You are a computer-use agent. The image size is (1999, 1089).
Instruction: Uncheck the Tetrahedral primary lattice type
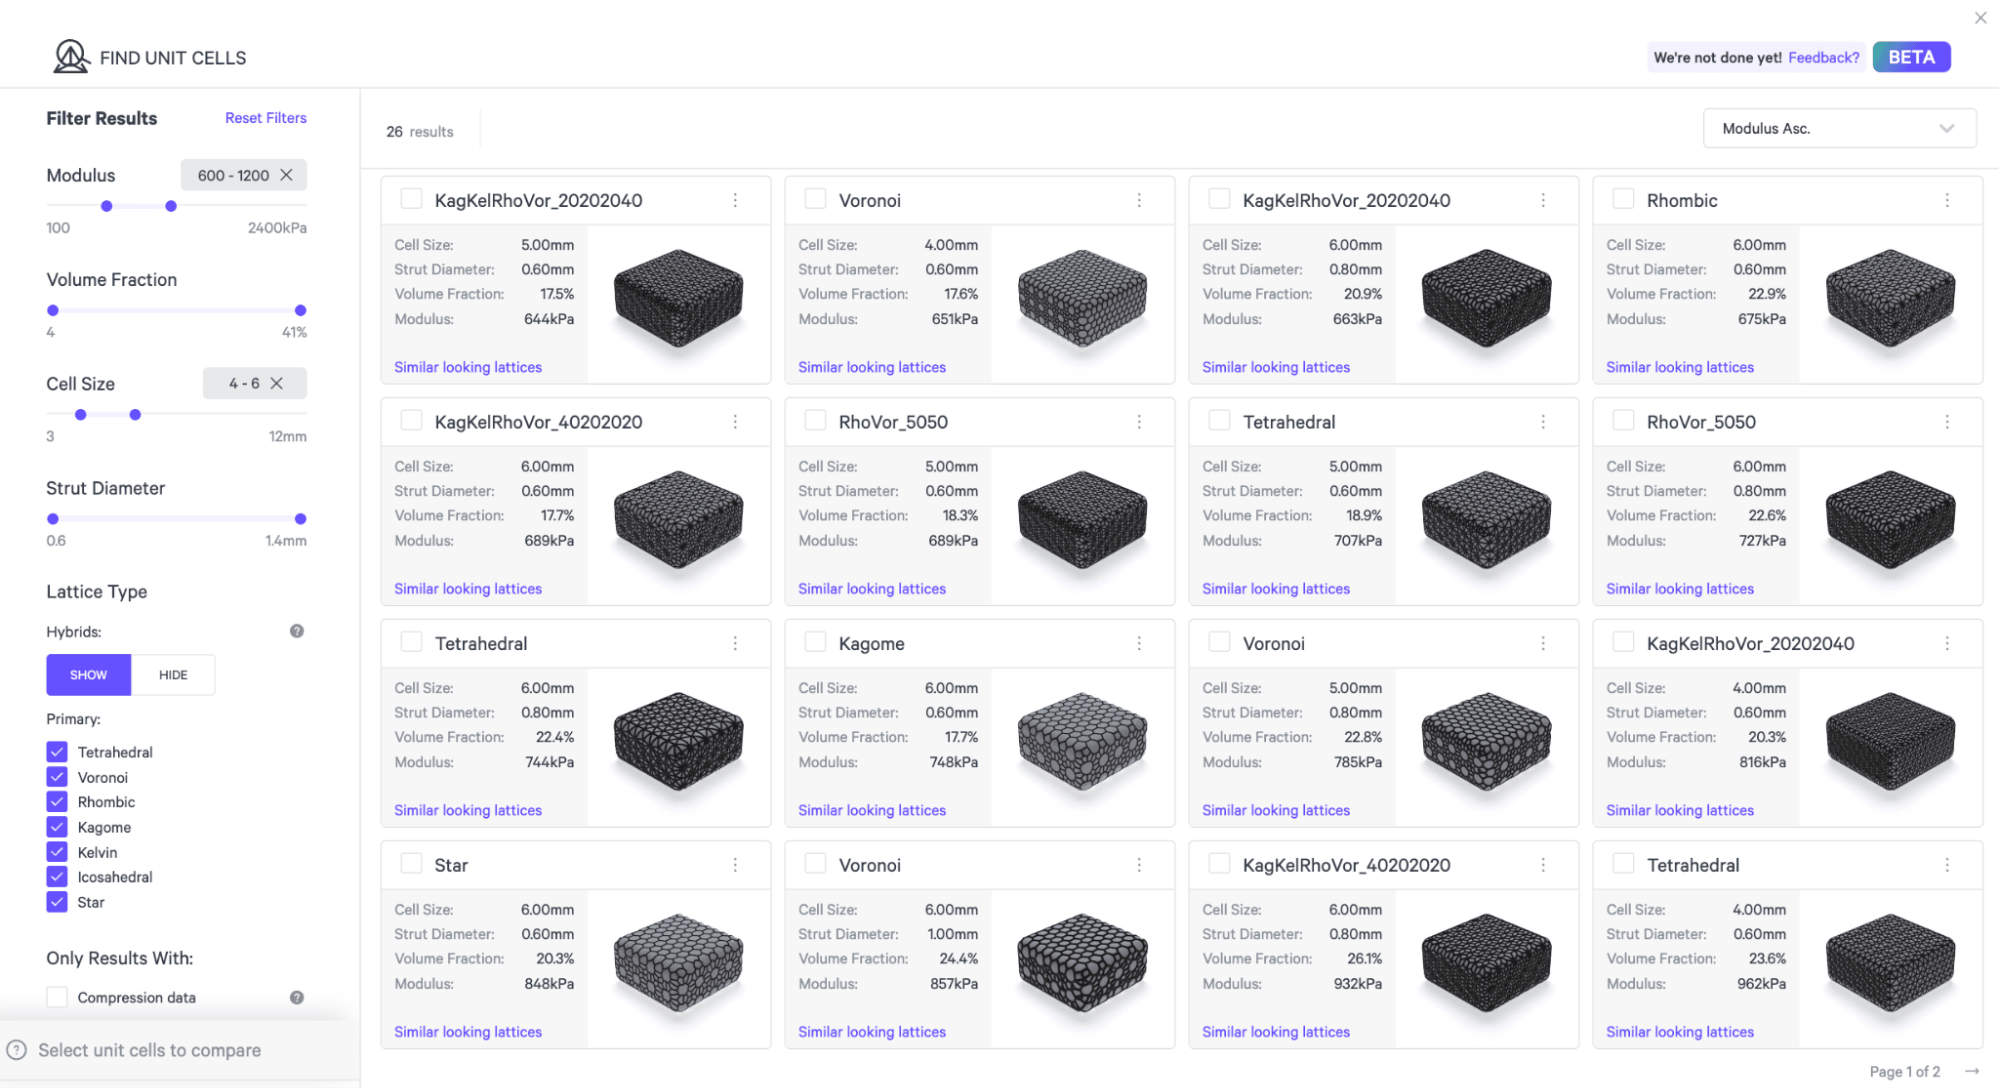(57, 751)
